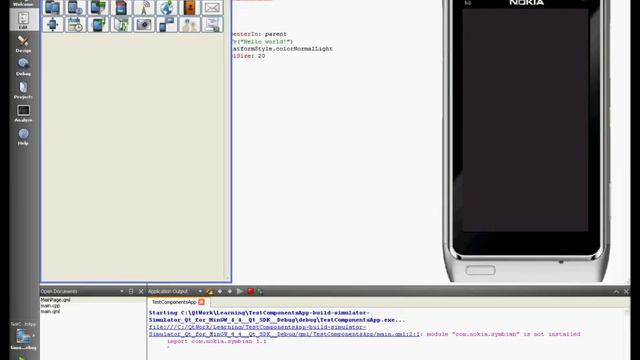Image resolution: width=640 pixels, height=360 pixels.
Task: Open simulator camera panel
Action: pyautogui.click(x=144, y=24)
